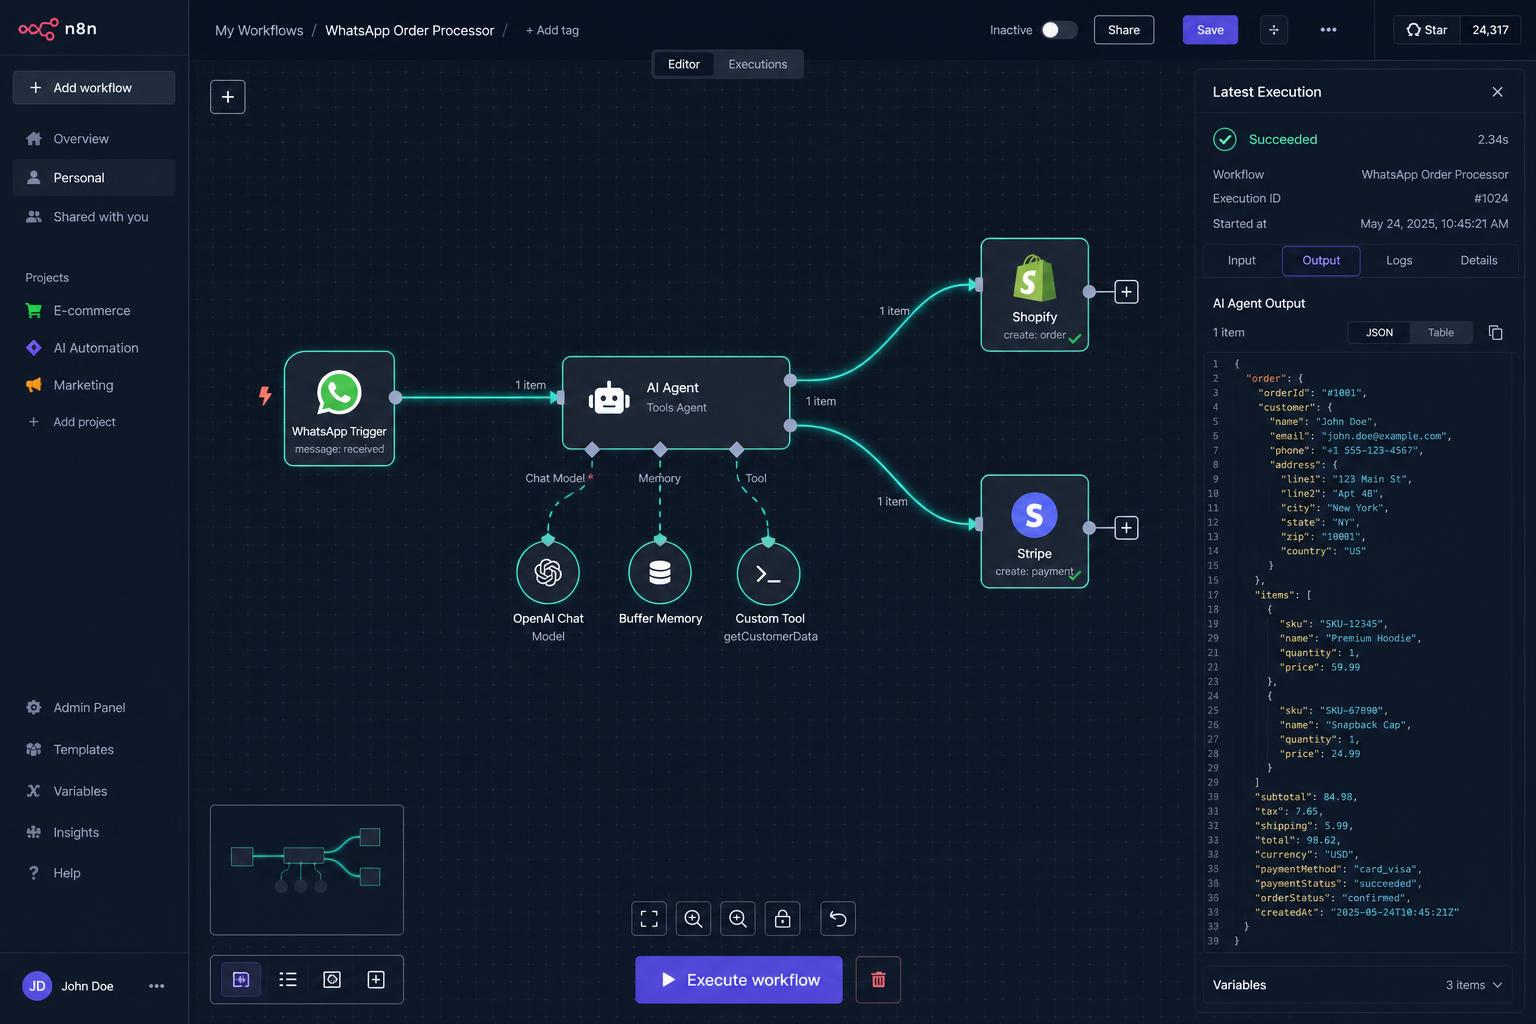Expand the Variables 3 items section
This screenshot has width=1536, height=1024.
pyautogui.click(x=1358, y=985)
